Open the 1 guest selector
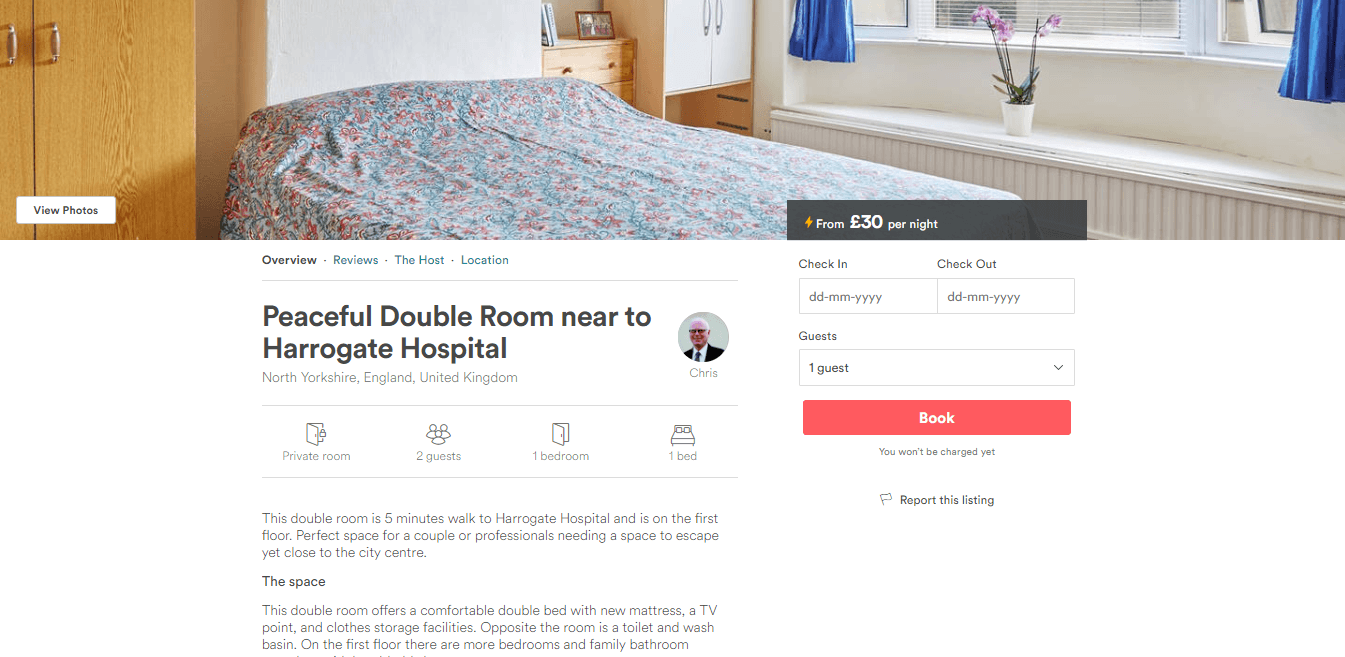Image resolution: width=1345 pixels, height=657 pixels. 936,368
